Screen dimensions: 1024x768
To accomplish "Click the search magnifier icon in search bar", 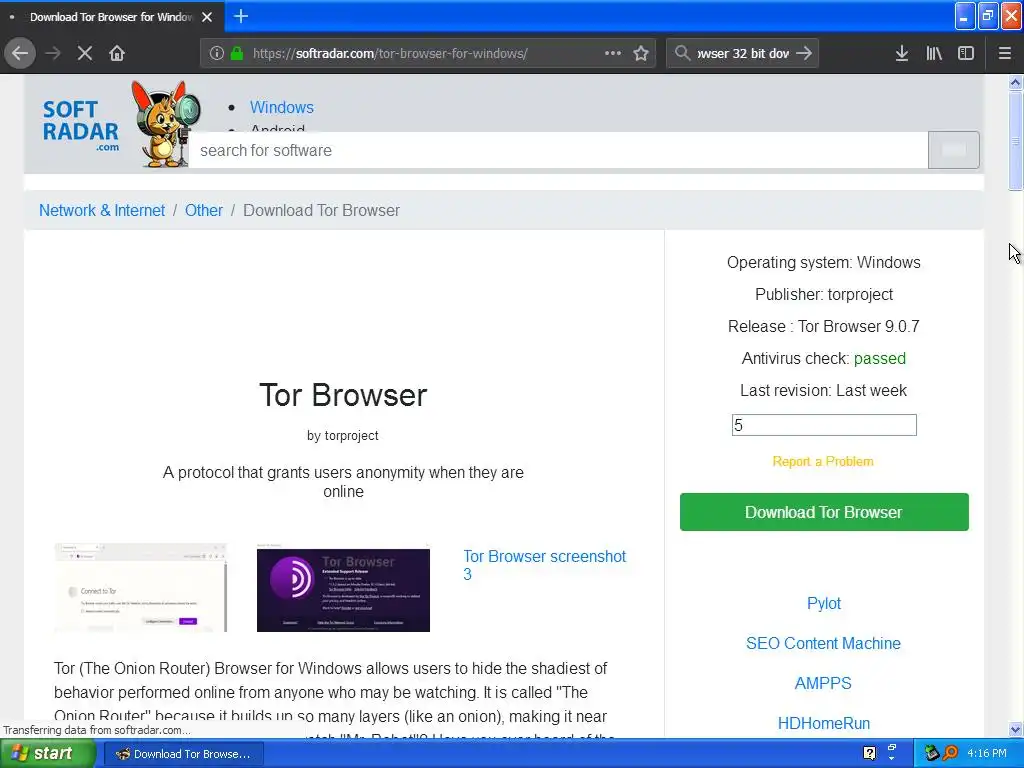I will point(682,53).
